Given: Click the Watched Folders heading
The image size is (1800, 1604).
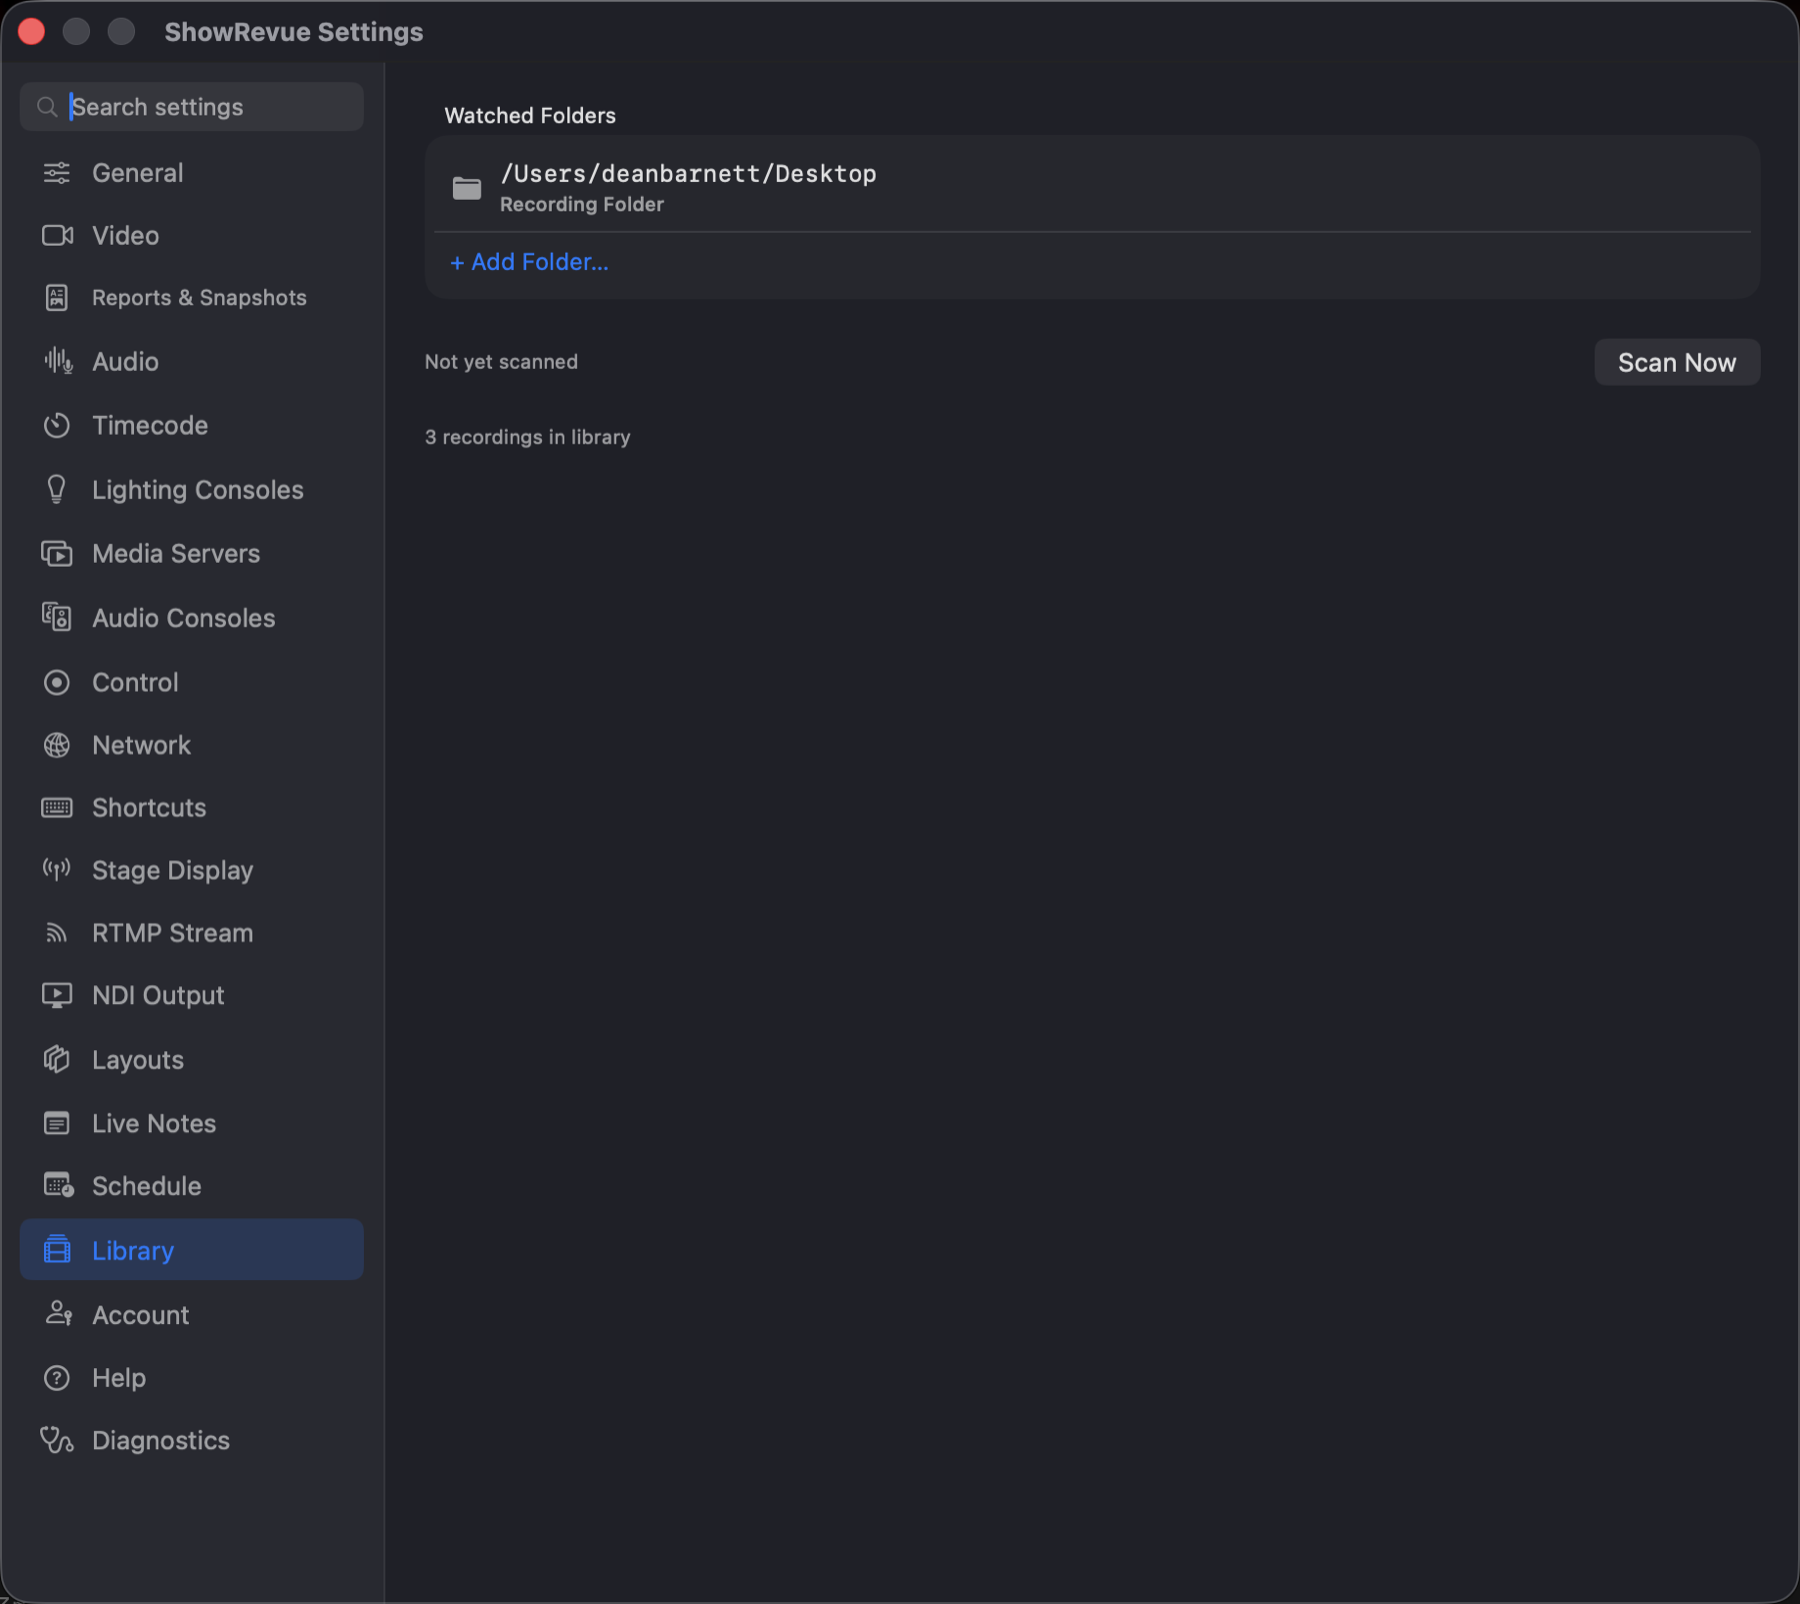Looking at the screenshot, I should point(529,115).
